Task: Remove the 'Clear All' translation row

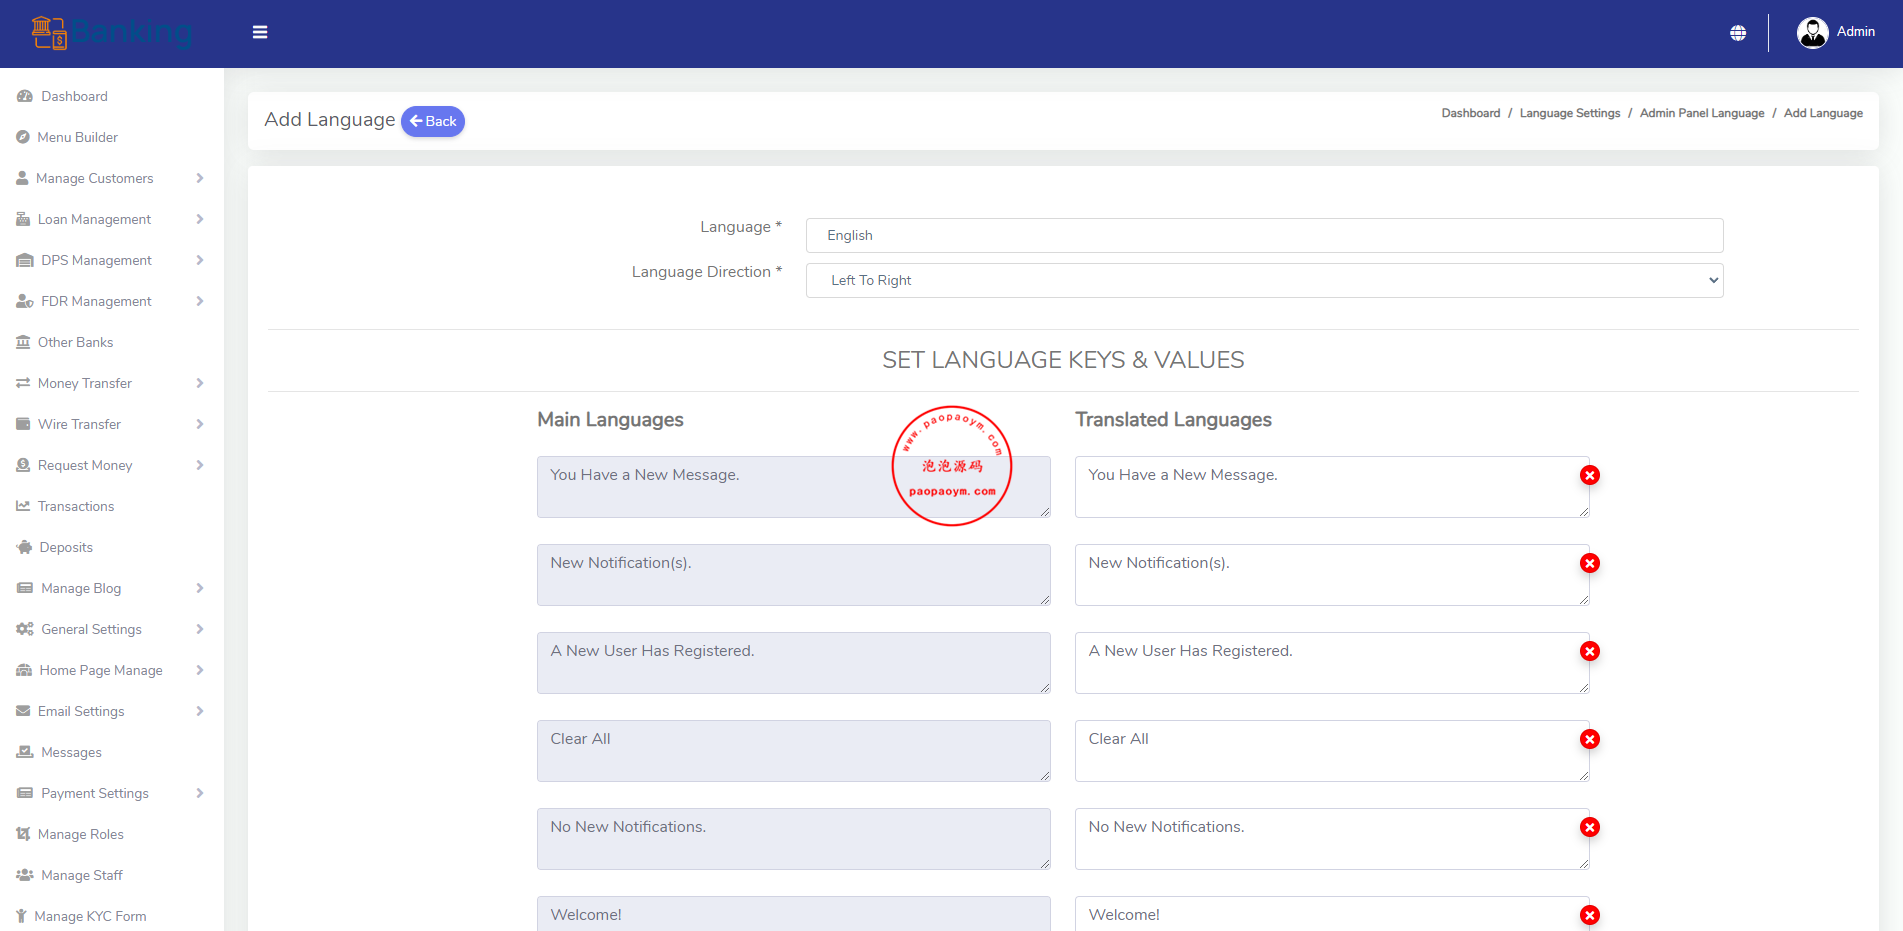Action: [1589, 739]
